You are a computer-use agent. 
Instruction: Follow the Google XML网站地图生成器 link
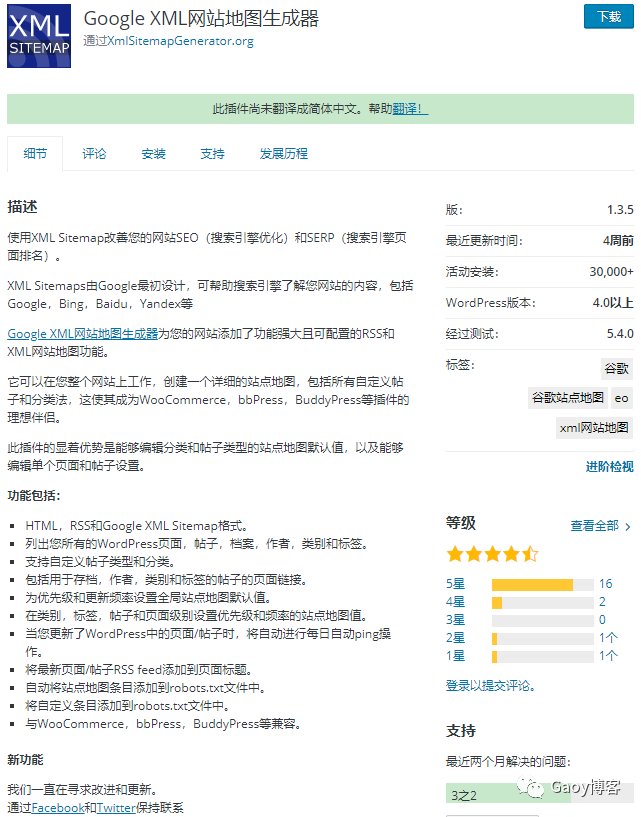82,333
